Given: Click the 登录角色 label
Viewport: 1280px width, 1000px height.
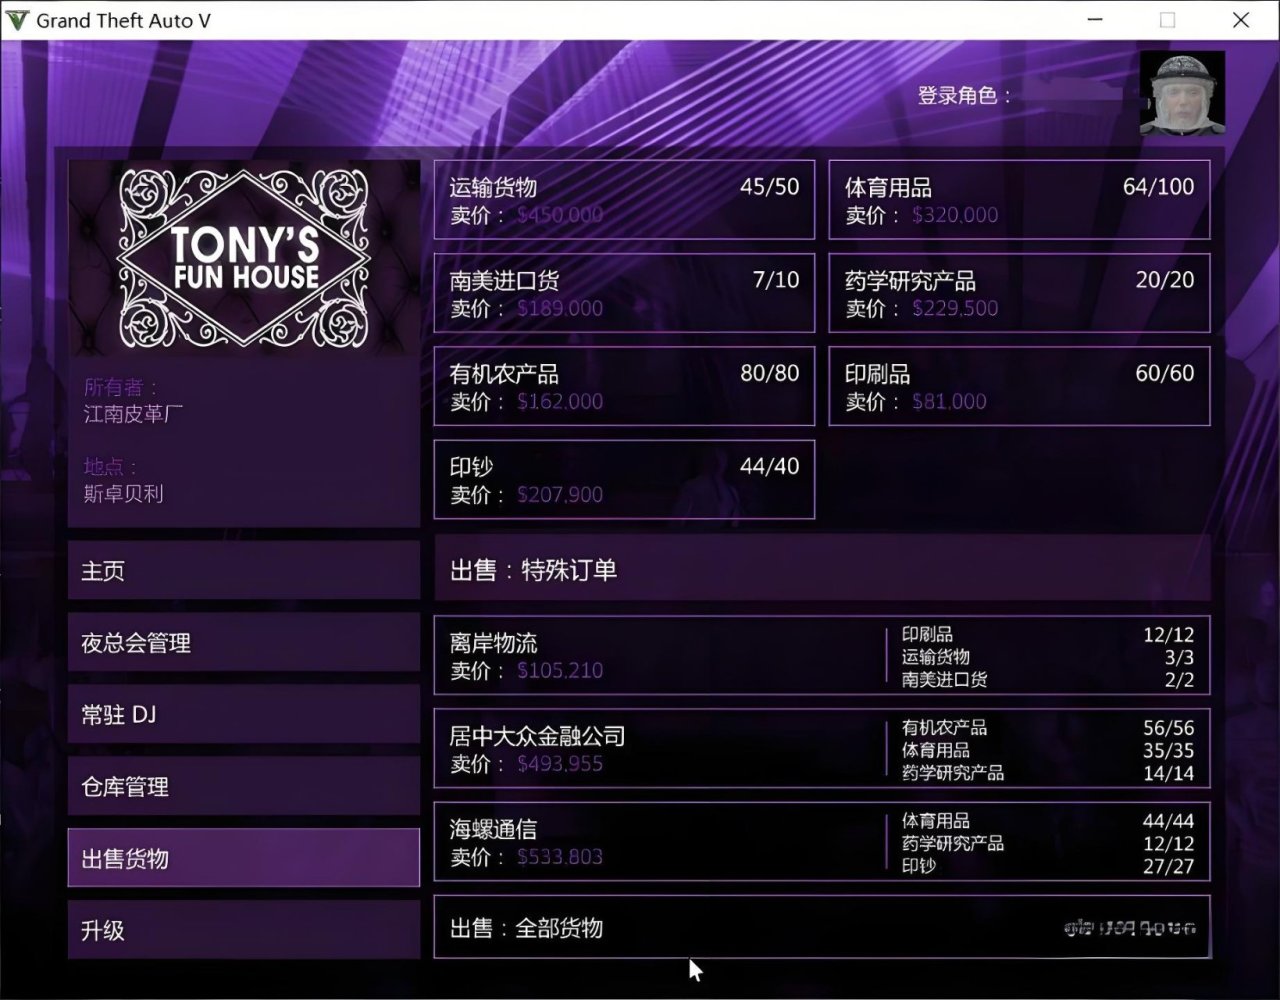Looking at the screenshot, I should point(964,96).
